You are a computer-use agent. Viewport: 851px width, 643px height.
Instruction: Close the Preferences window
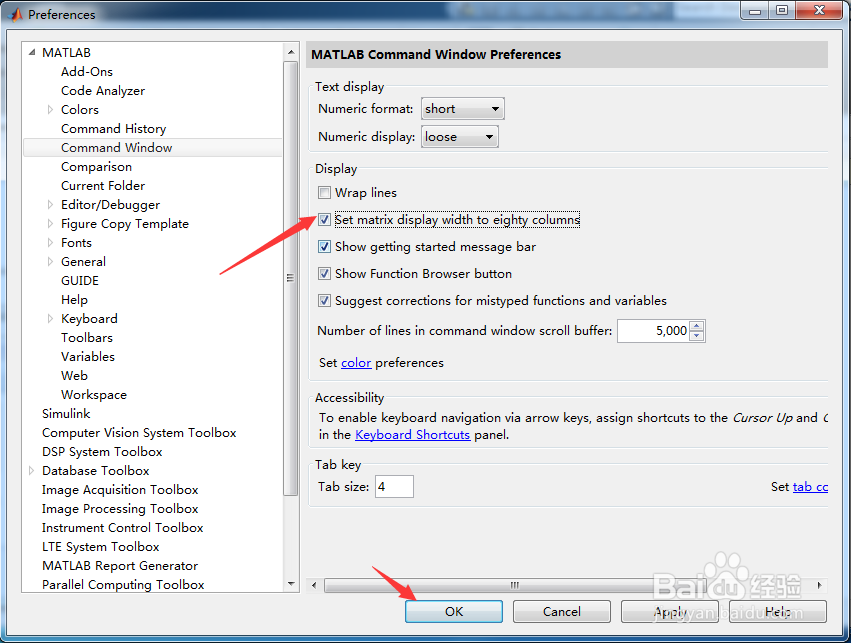820,10
